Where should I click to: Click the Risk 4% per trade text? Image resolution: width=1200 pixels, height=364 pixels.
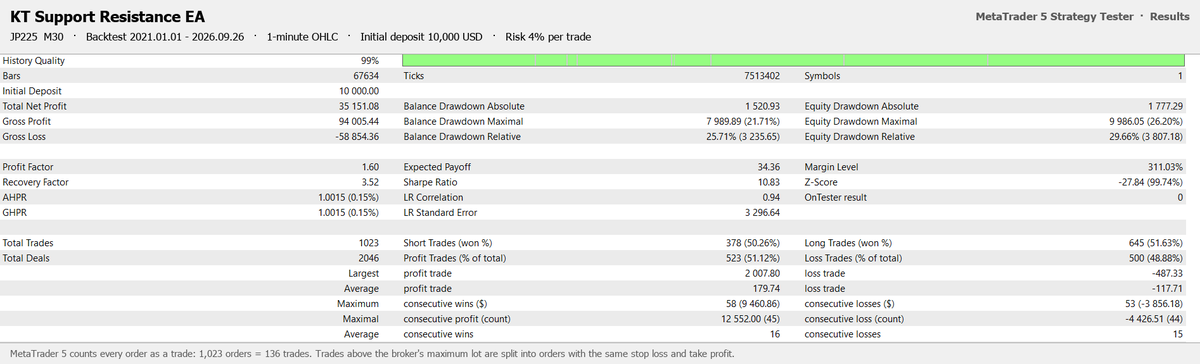coord(548,37)
